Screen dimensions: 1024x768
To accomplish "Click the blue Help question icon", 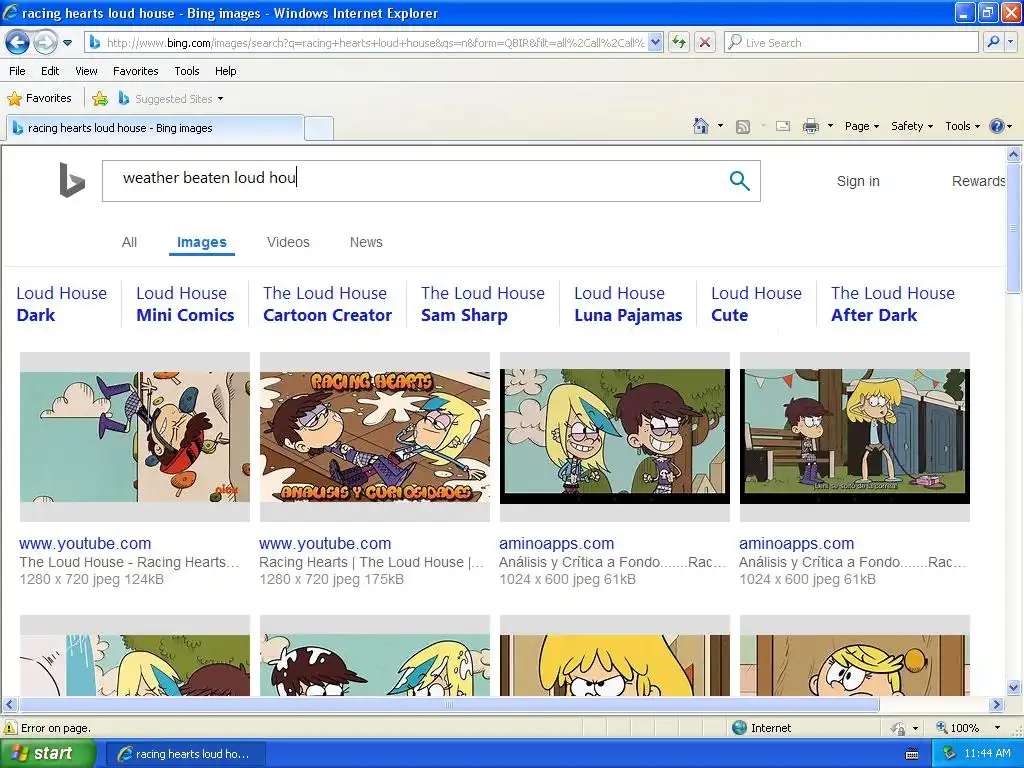I will [x=997, y=126].
